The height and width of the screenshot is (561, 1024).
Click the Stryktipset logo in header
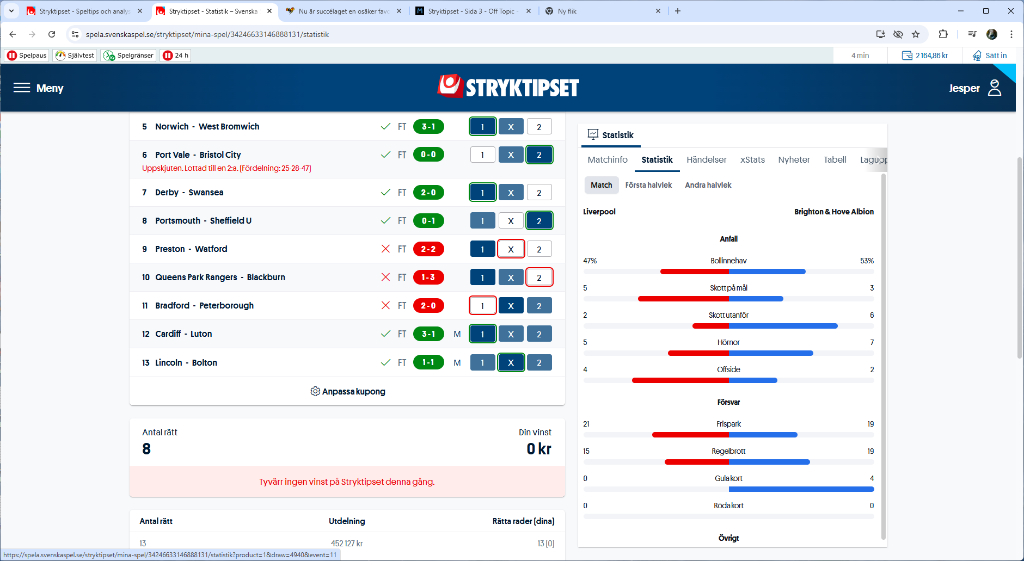click(x=512, y=87)
